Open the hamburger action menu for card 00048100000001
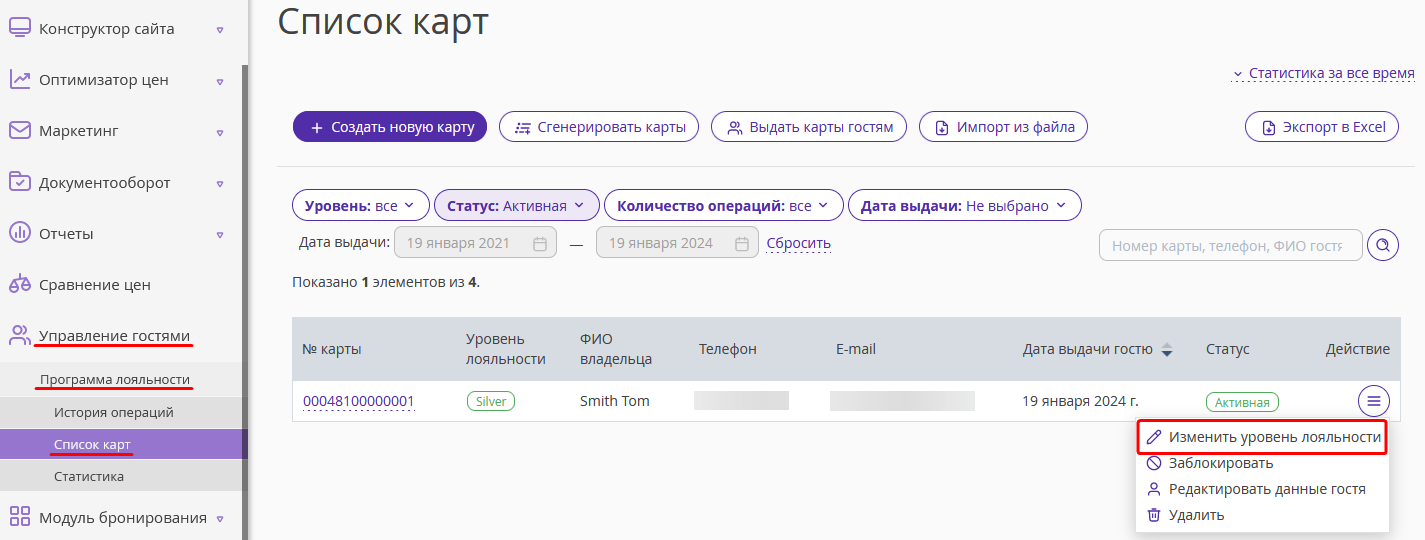The height and width of the screenshot is (540, 1425). [1374, 401]
